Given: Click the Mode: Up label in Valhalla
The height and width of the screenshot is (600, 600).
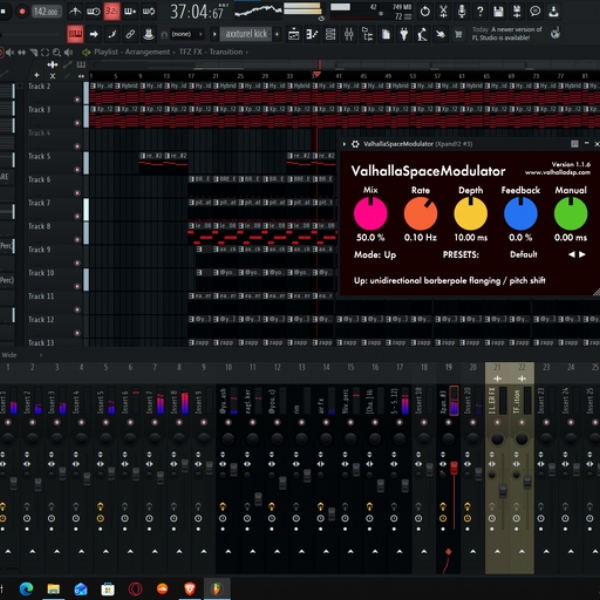Looking at the screenshot, I should coord(375,255).
